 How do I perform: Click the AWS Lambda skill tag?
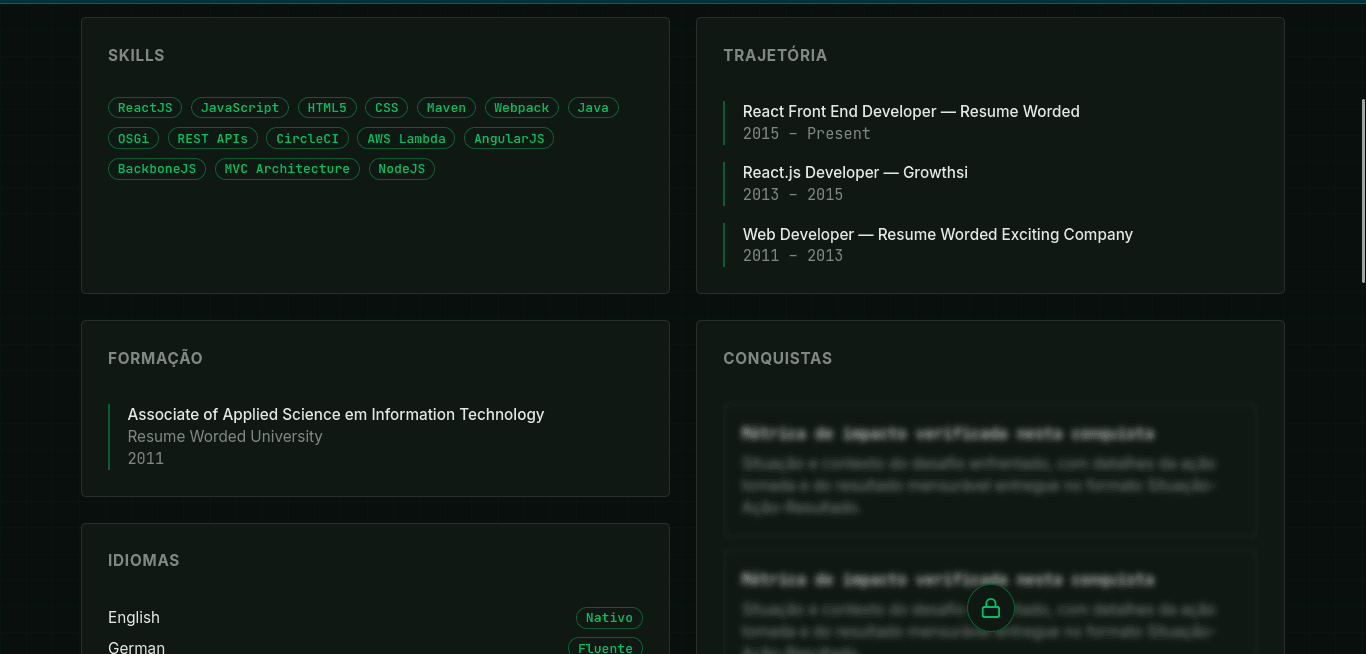point(406,139)
